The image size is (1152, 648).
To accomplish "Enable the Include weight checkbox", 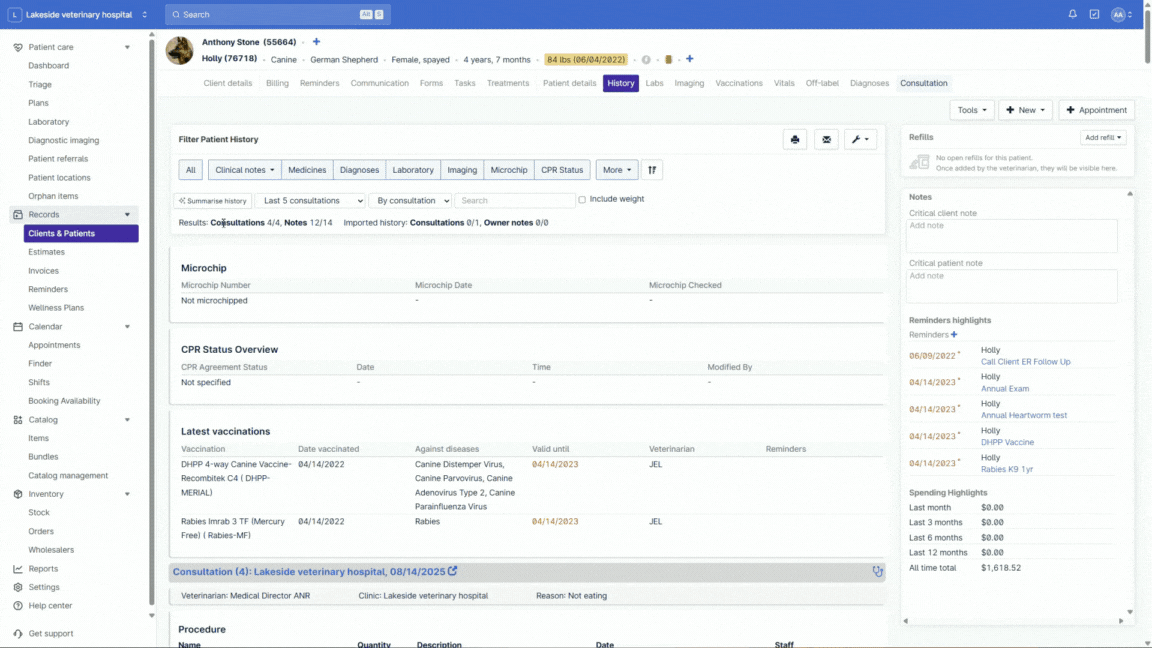I will point(581,200).
